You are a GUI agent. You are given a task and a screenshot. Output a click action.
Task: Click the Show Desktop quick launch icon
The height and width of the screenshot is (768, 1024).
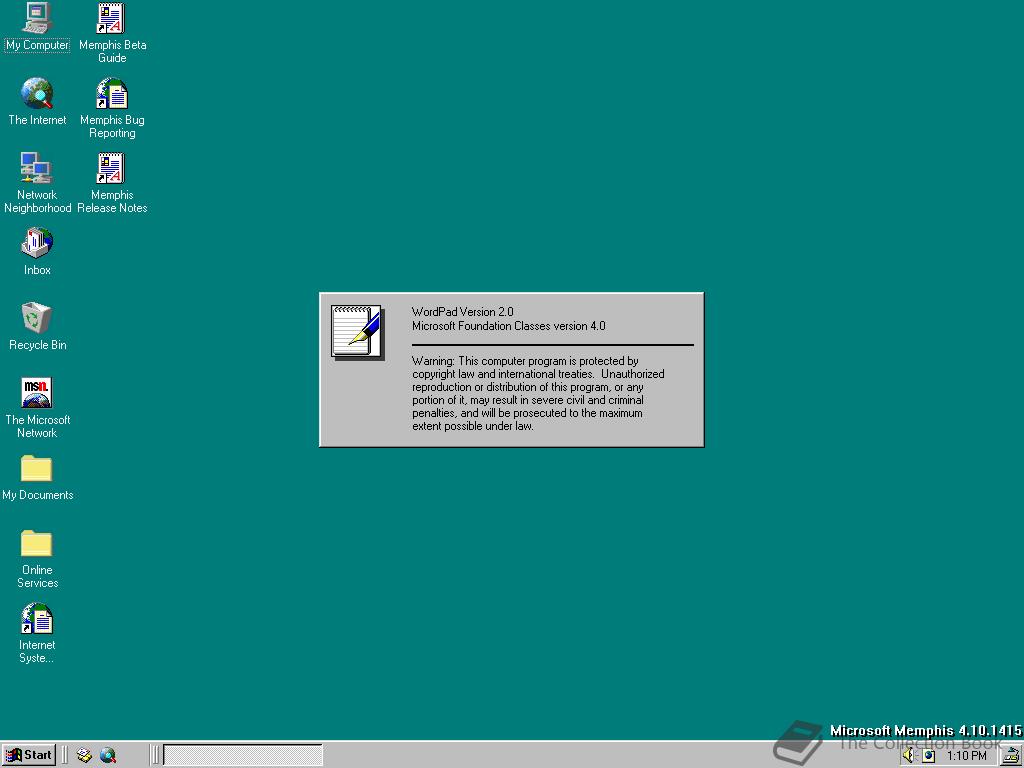pyautogui.click(x=84, y=756)
